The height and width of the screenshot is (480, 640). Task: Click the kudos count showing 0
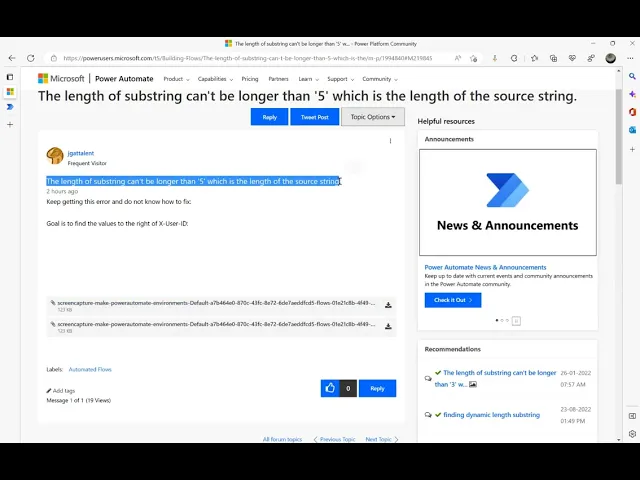pyautogui.click(x=348, y=388)
